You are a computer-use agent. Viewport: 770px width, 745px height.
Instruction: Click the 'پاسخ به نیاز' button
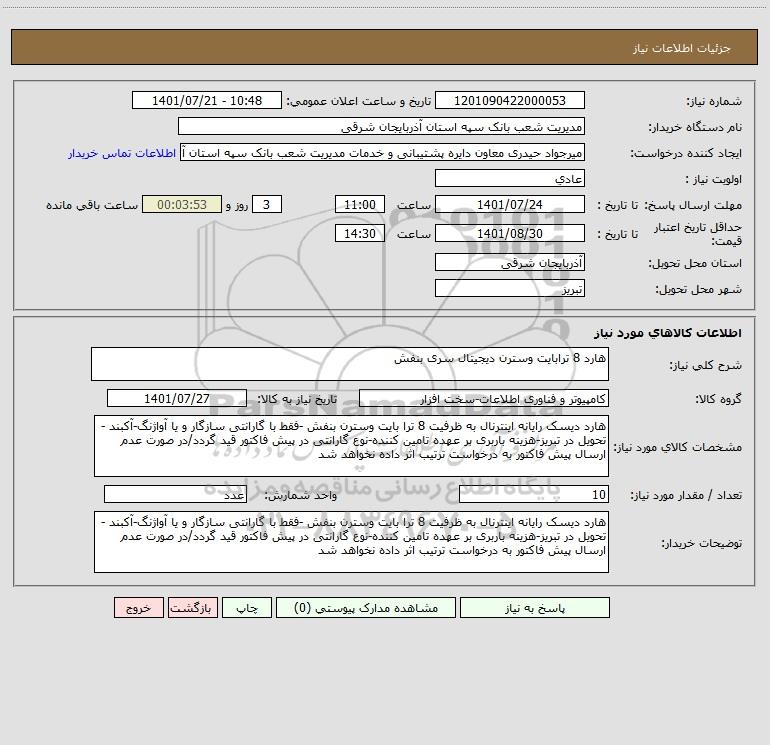pyautogui.click(x=534, y=608)
